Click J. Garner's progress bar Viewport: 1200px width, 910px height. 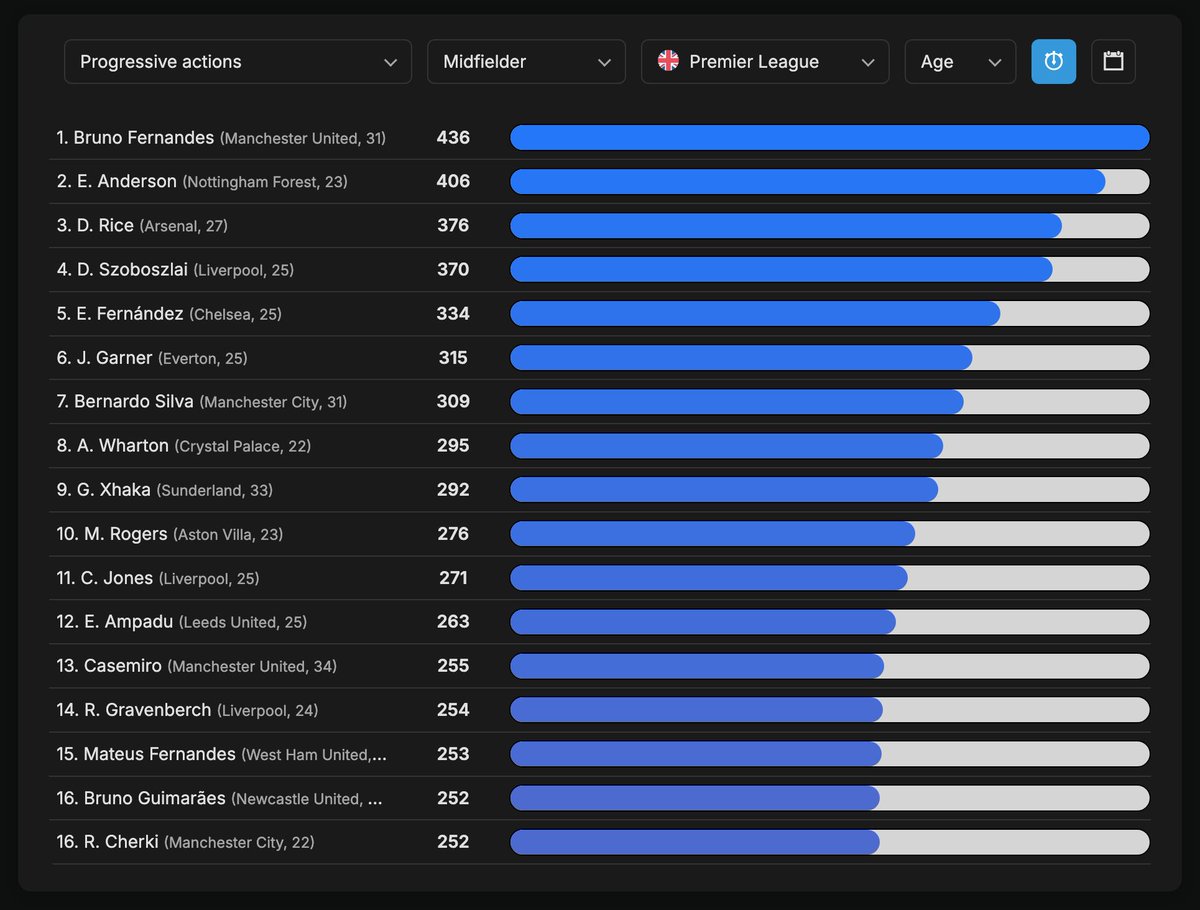pos(830,358)
